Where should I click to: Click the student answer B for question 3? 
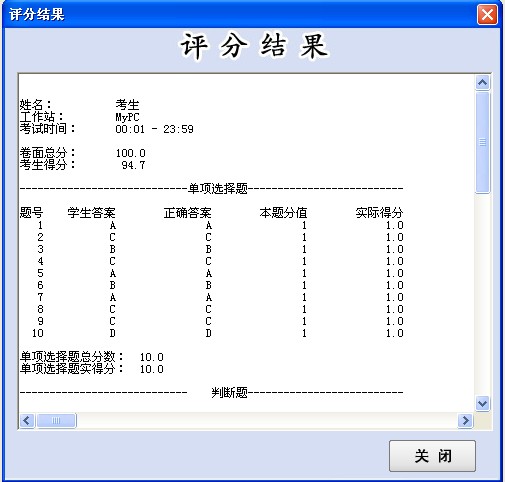[113, 249]
